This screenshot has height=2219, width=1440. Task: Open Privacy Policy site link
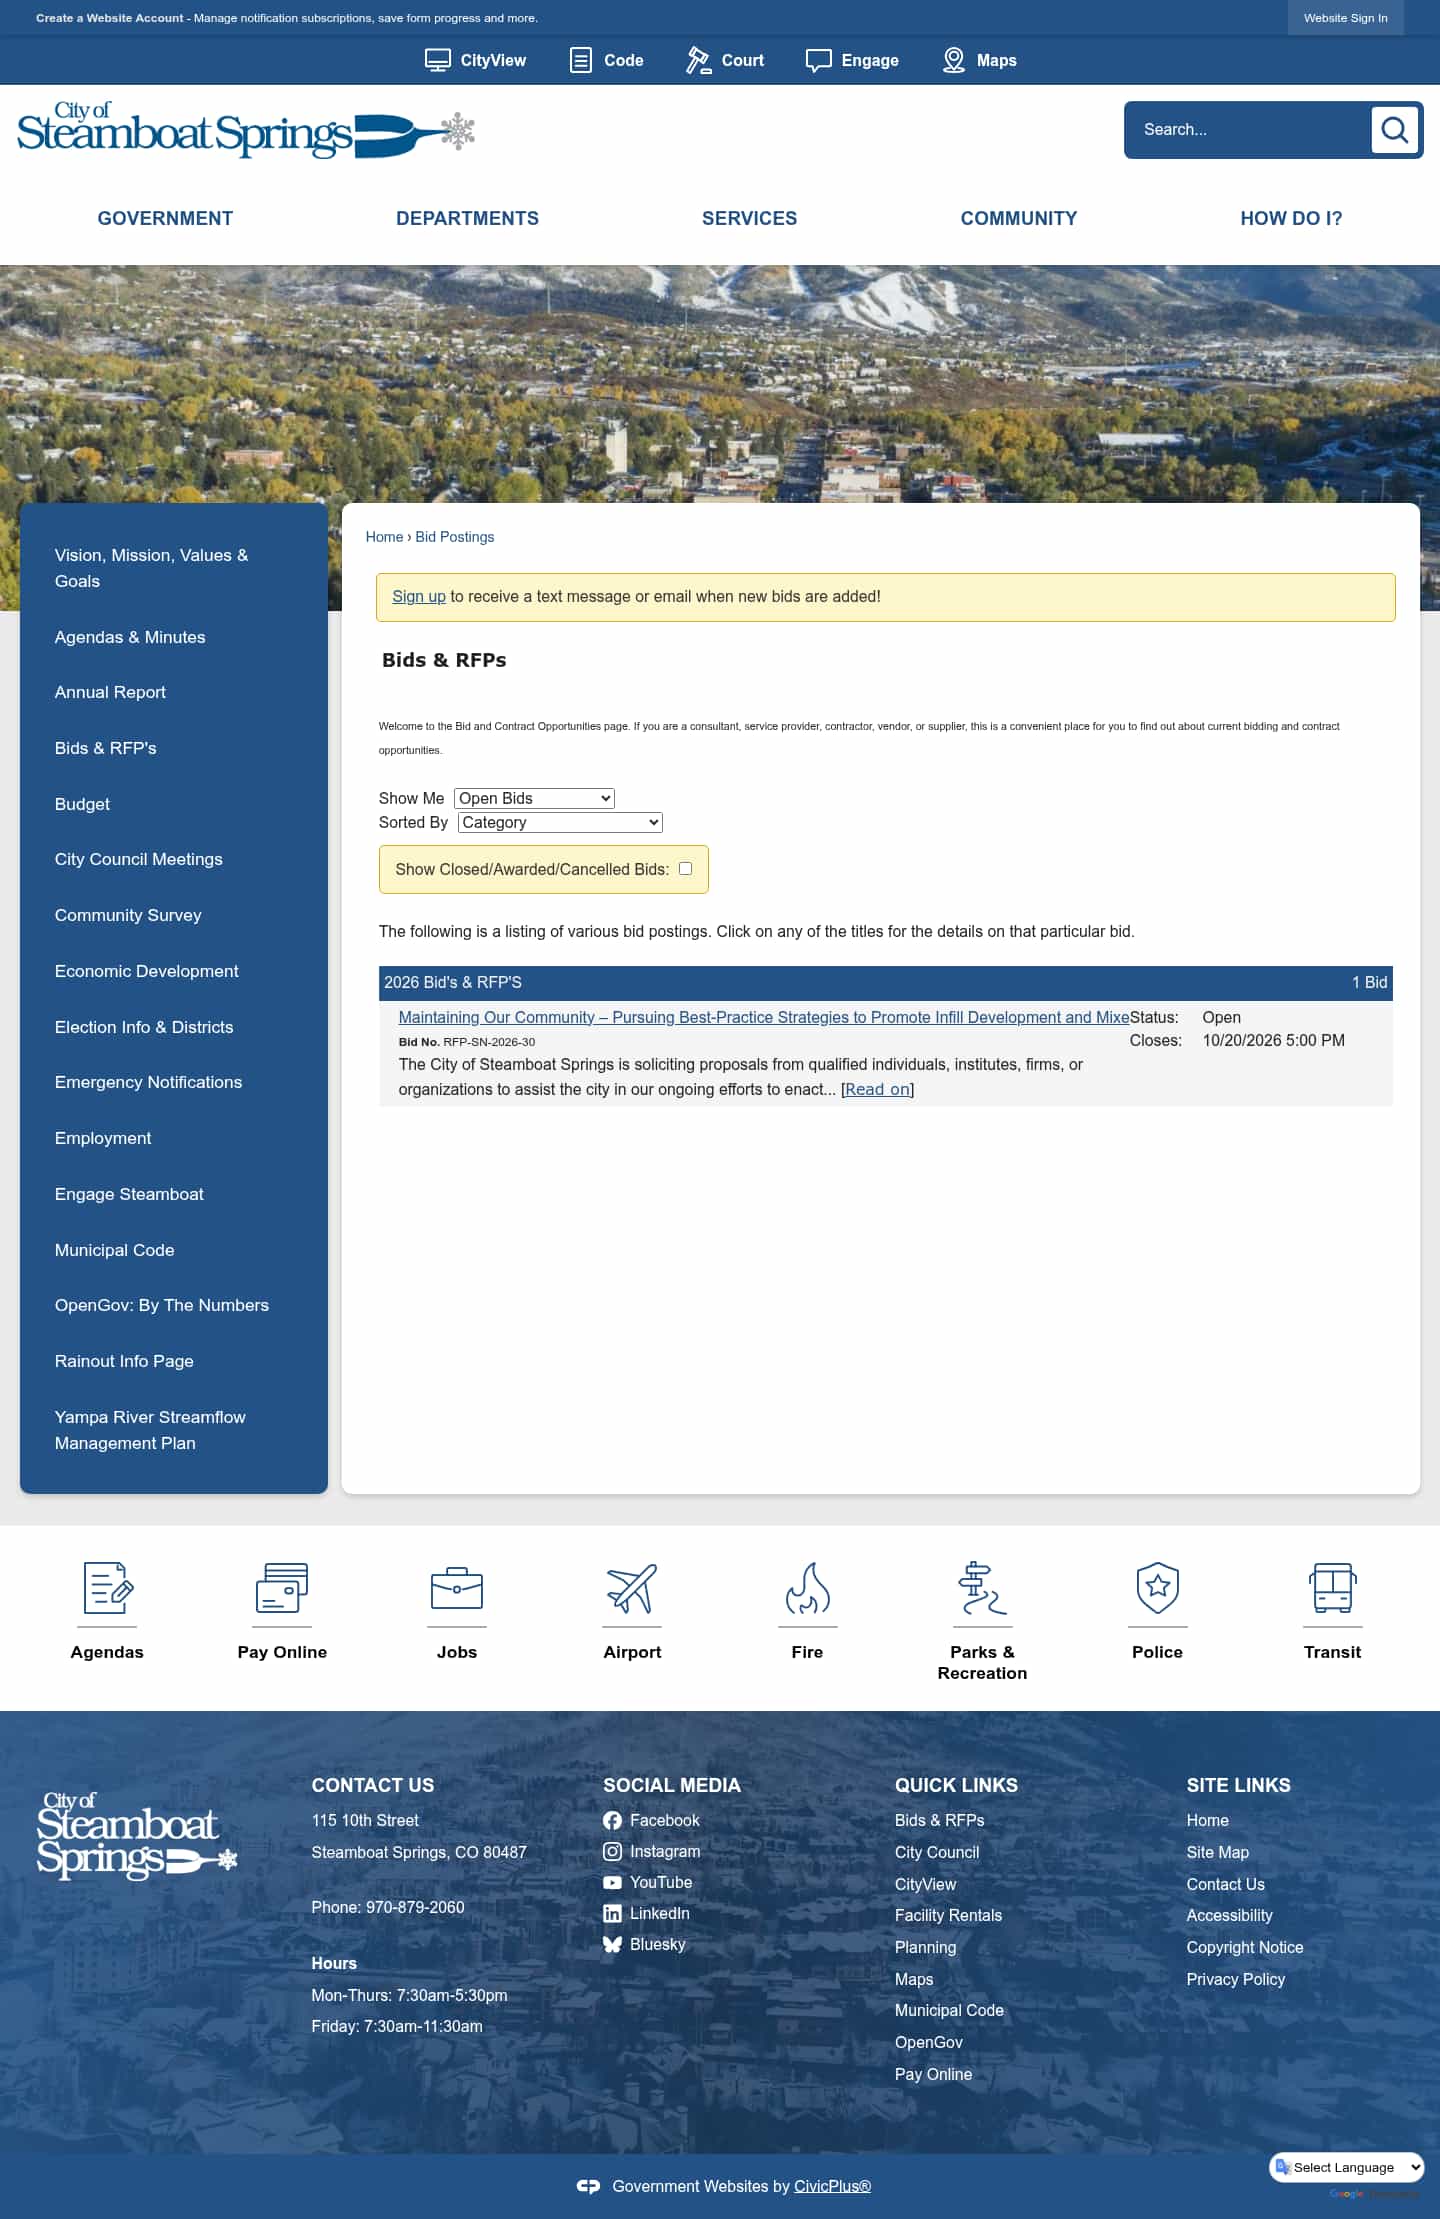[1236, 1979]
